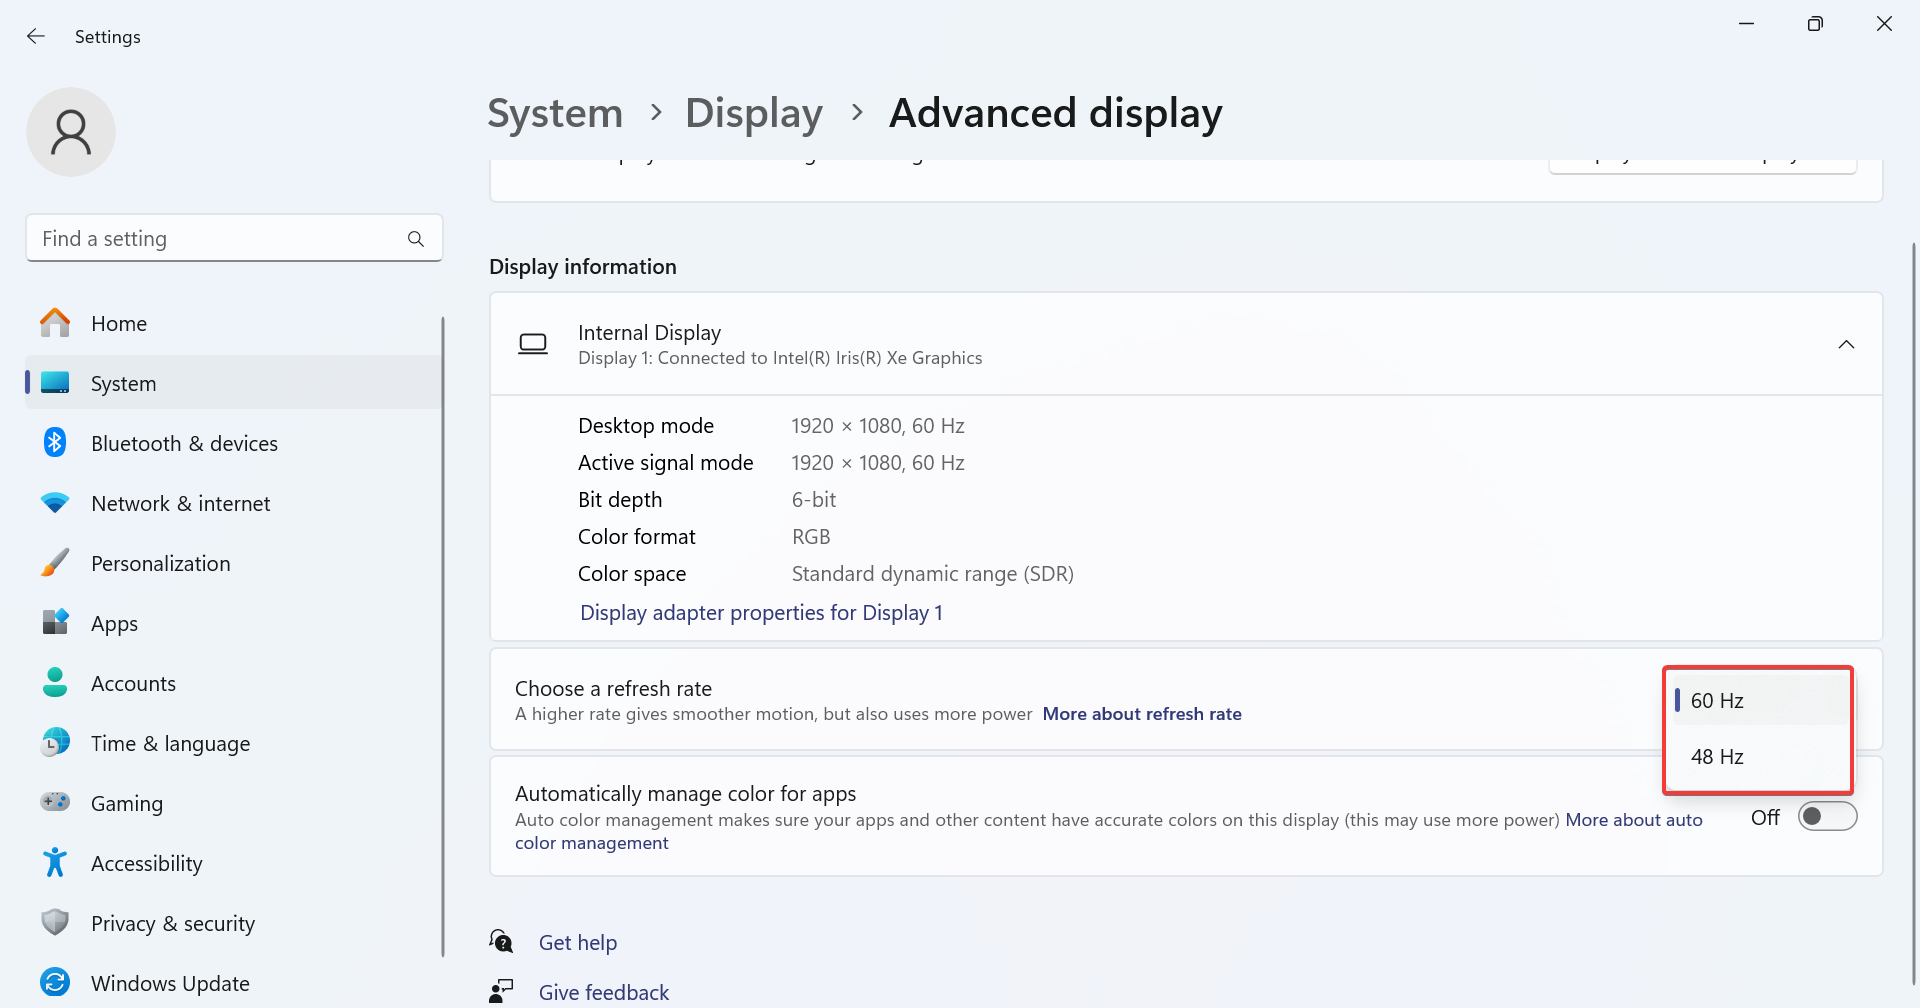The width and height of the screenshot is (1920, 1008).
Task: Click the Active signal mode value
Action: click(x=878, y=463)
